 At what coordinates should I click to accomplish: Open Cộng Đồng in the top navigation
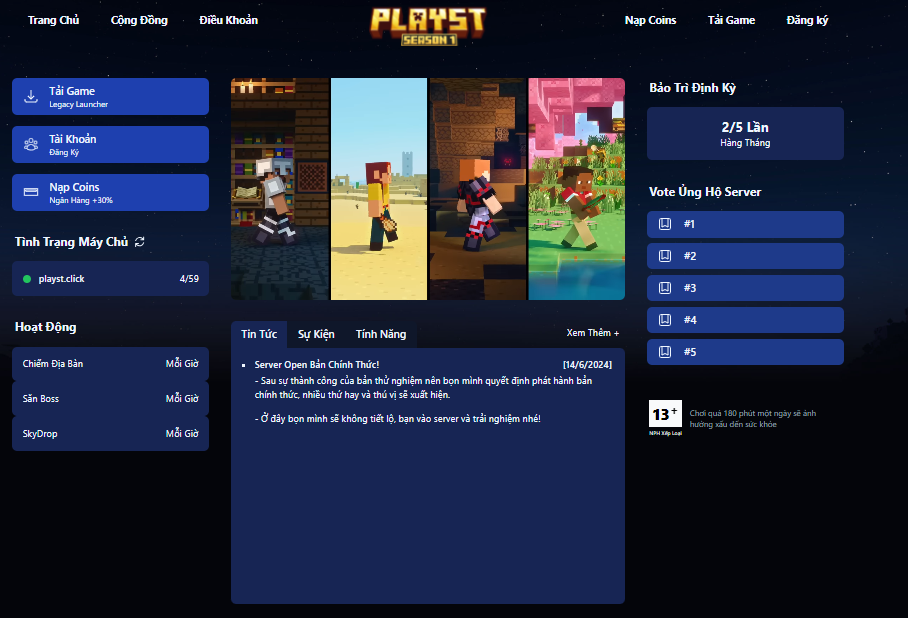(x=139, y=20)
